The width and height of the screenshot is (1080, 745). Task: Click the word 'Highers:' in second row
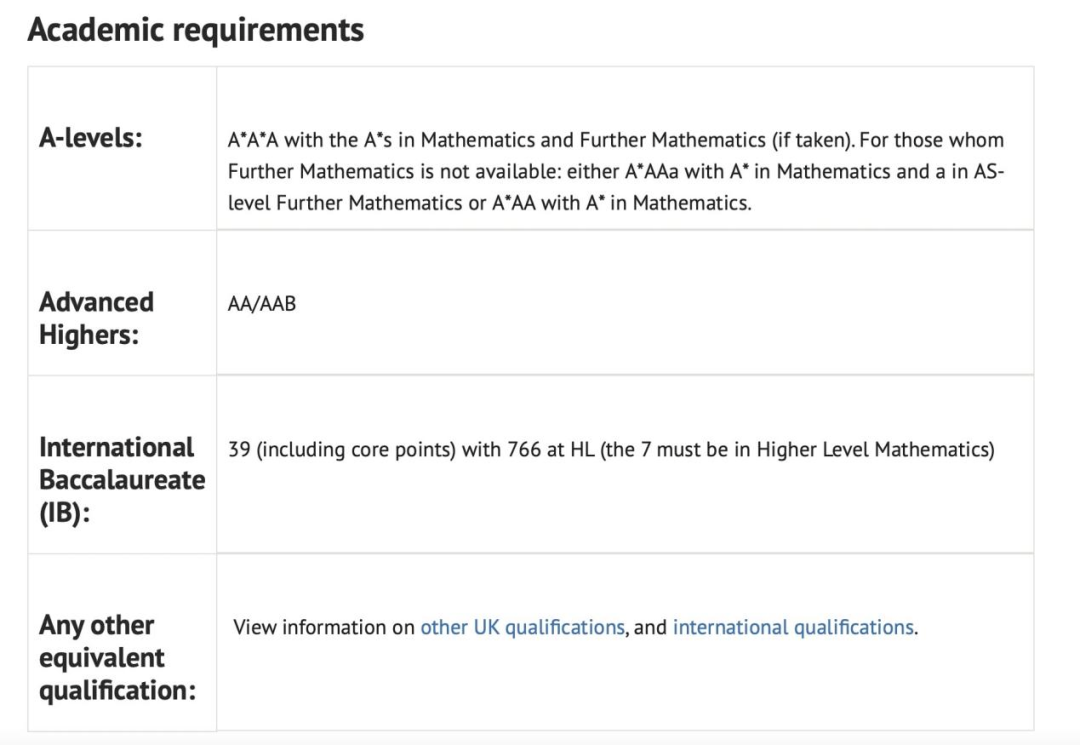tap(89, 335)
